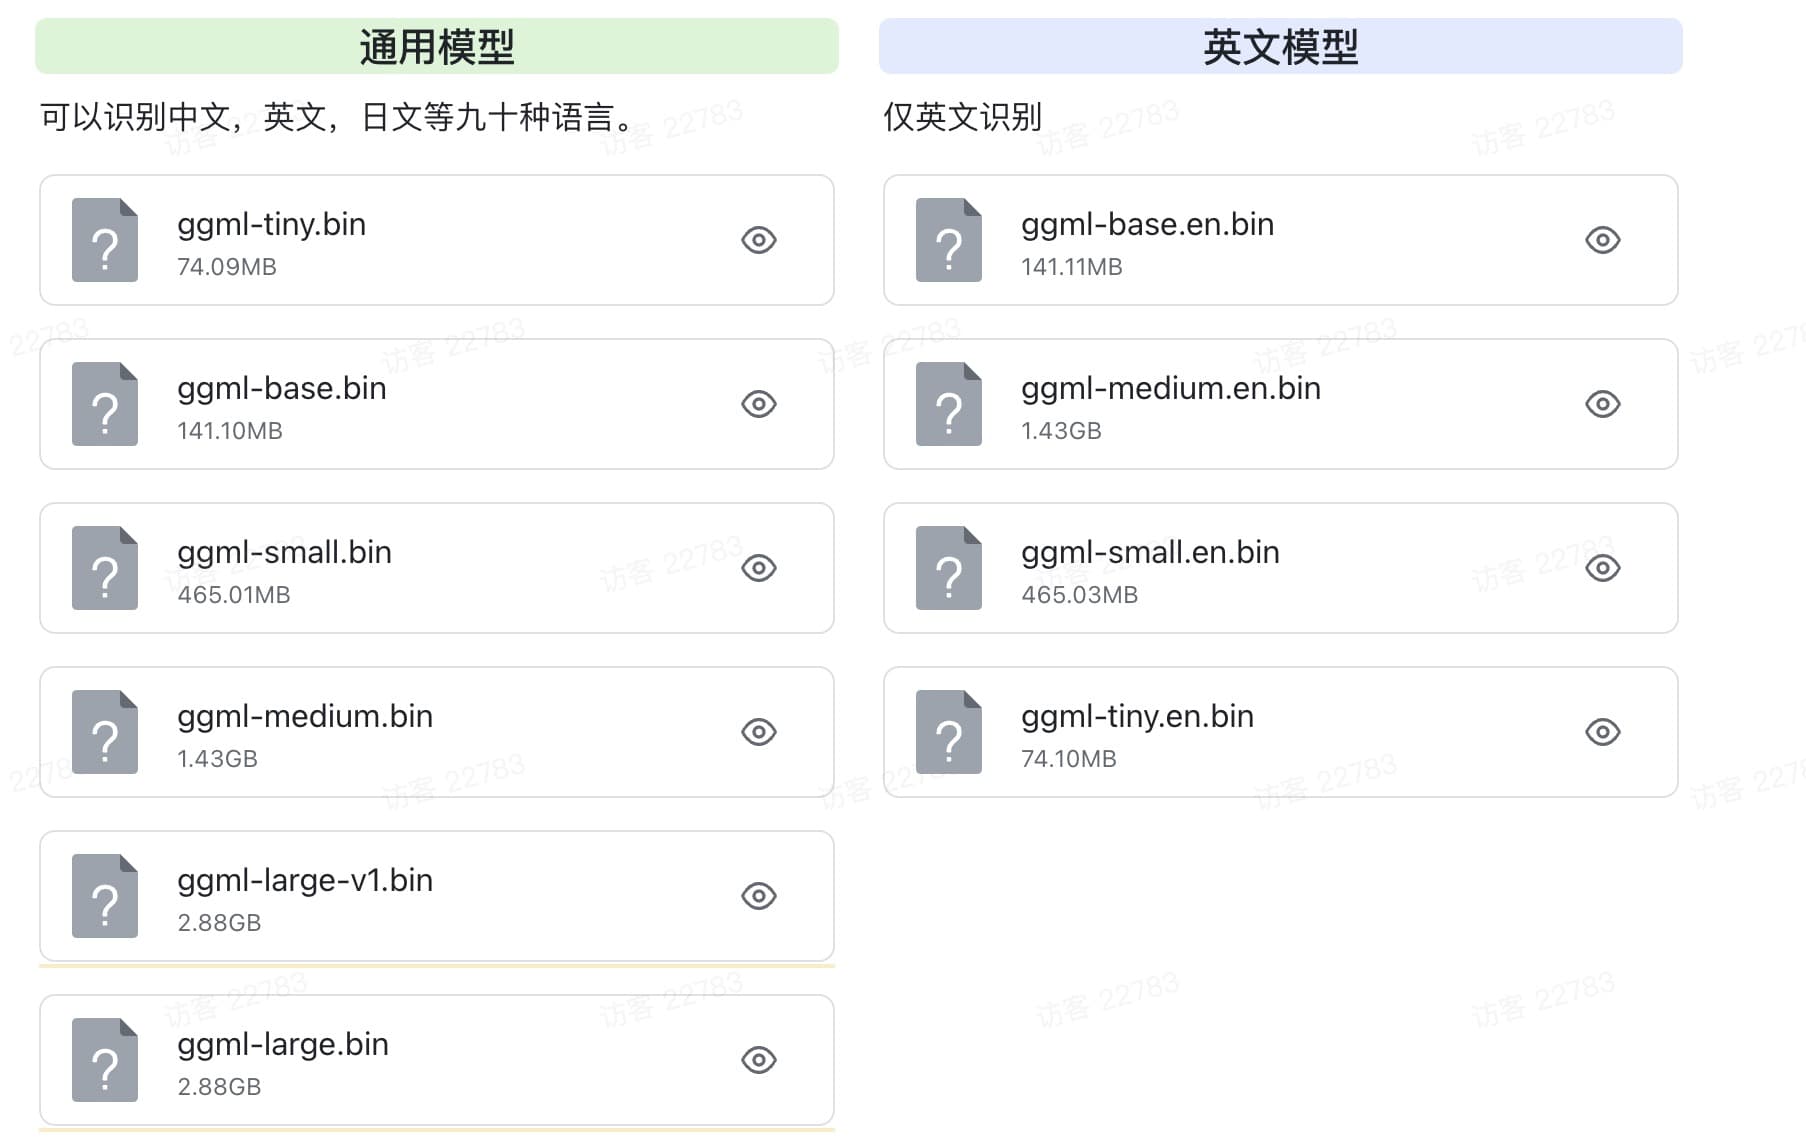Click the file icon for ggml-medium.bin
Screen dimensions: 1806x1140
(x=105, y=732)
